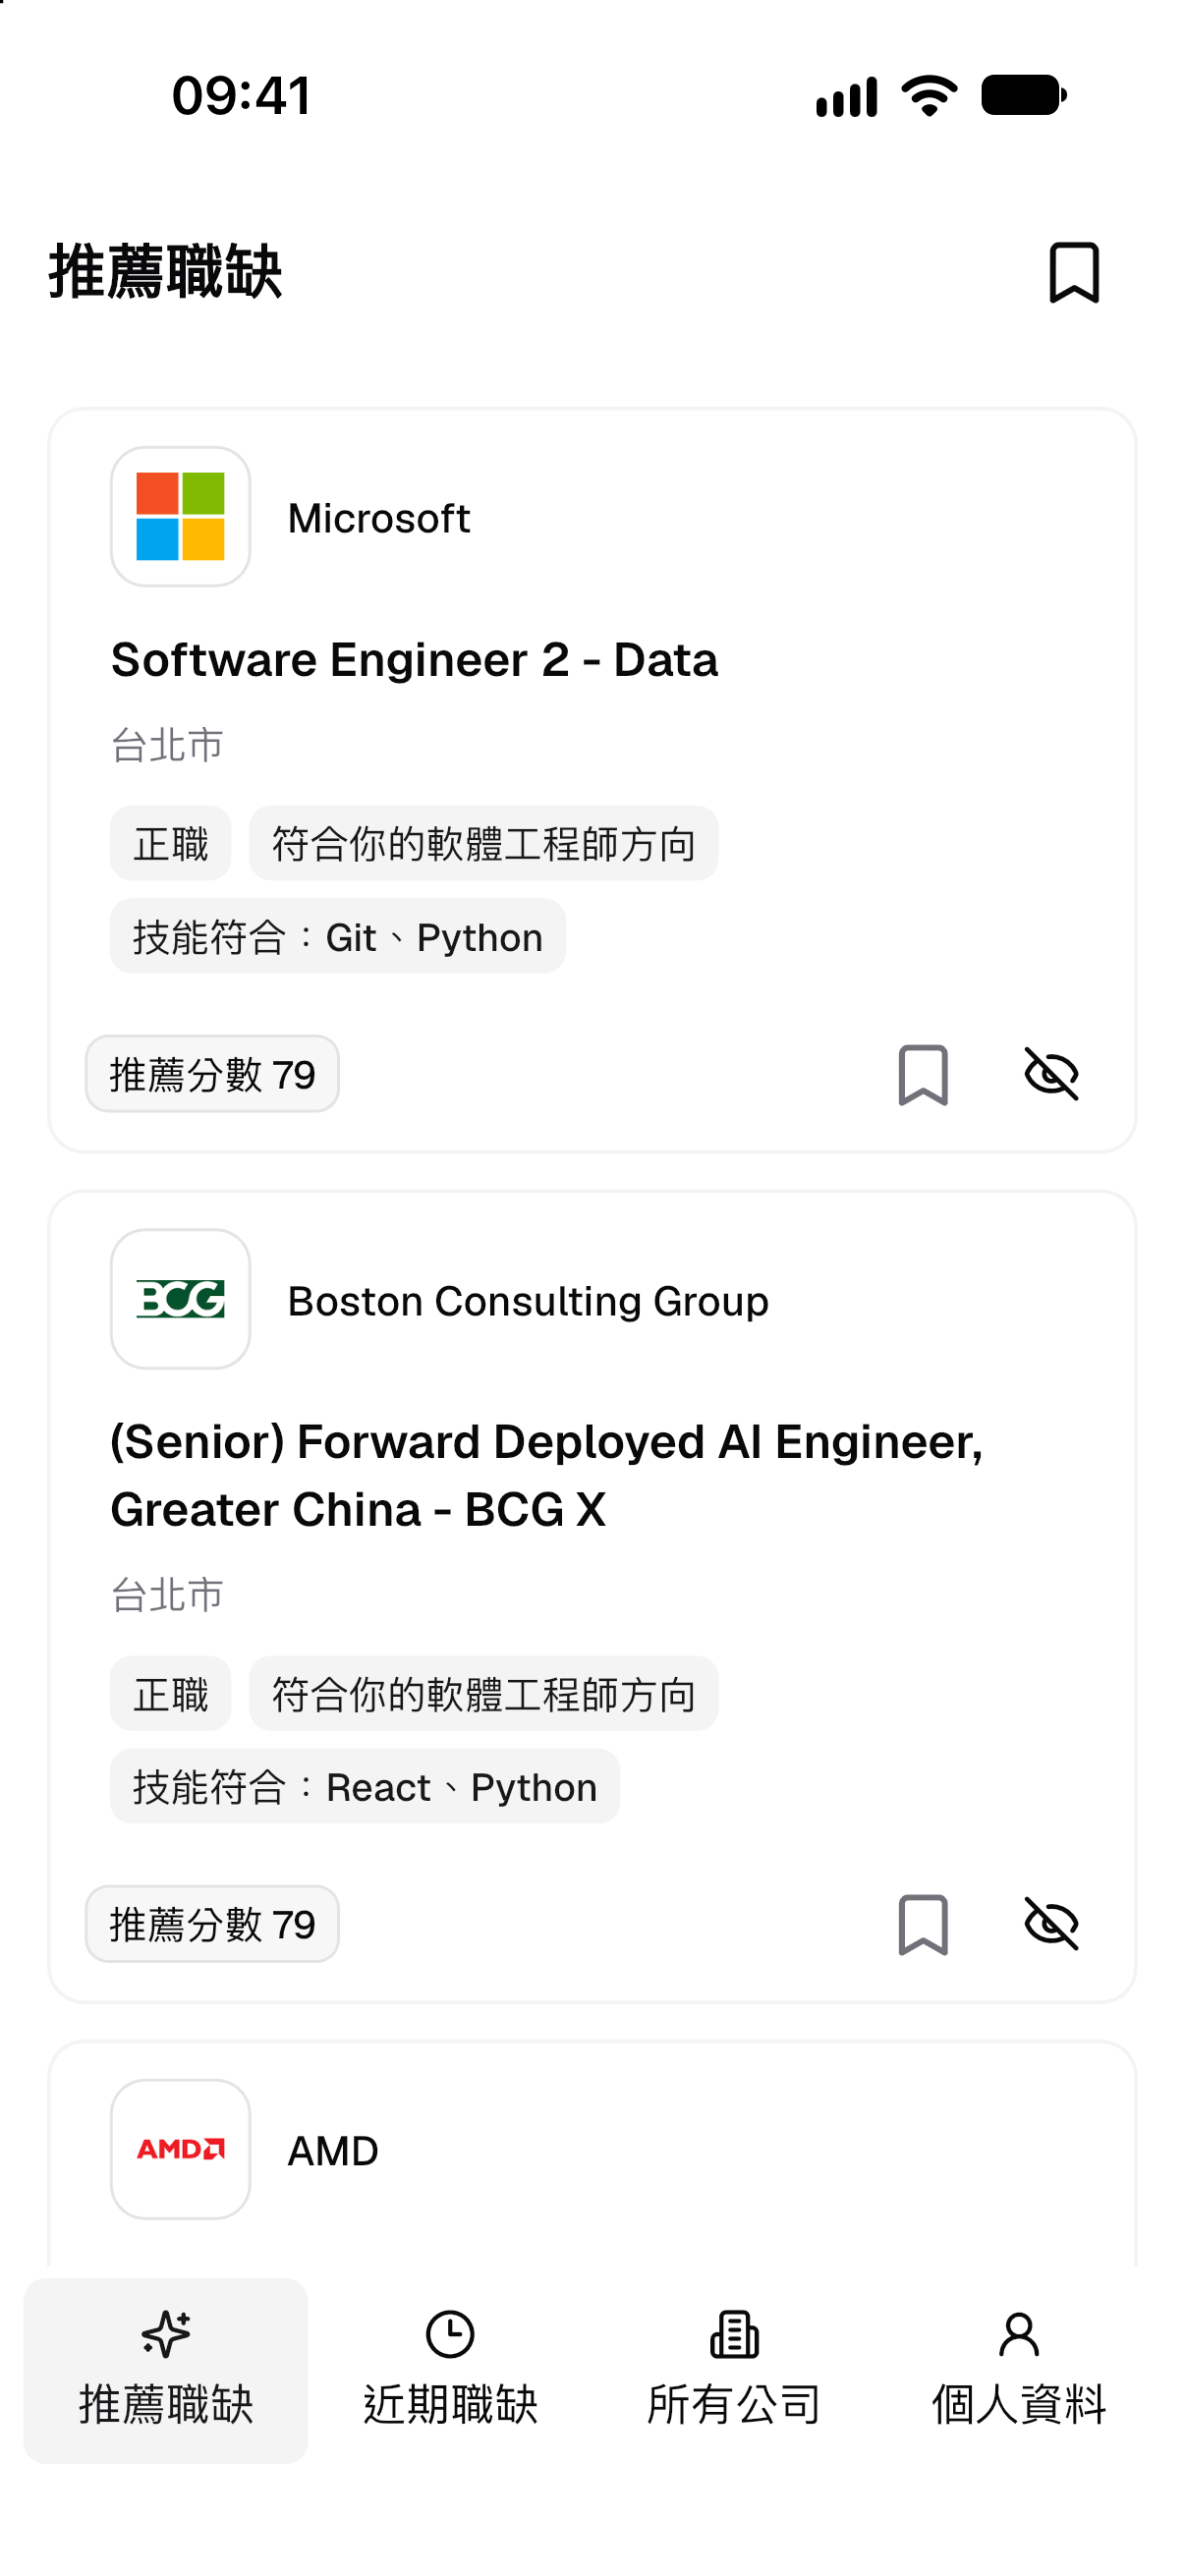Tap the Boston Consulting Group company name
Screen dimensions: 1185x2576
[x=528, y=1301]
